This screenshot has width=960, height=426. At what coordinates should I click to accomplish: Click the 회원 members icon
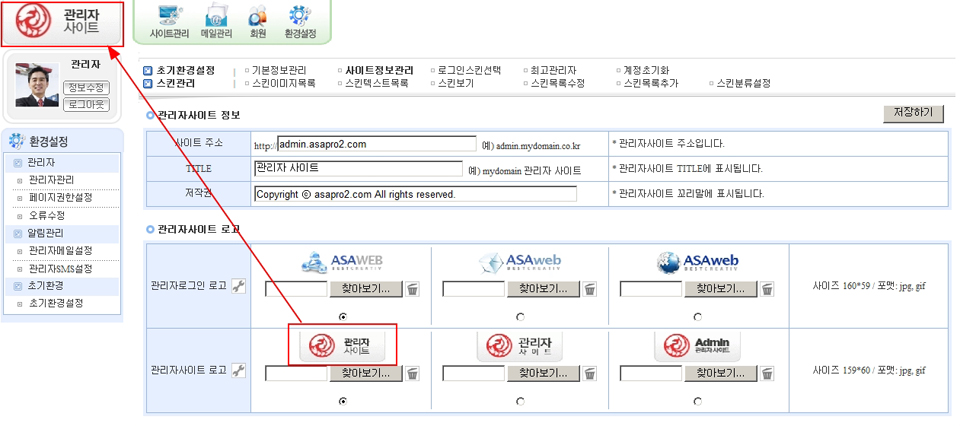tap(257, 20)
